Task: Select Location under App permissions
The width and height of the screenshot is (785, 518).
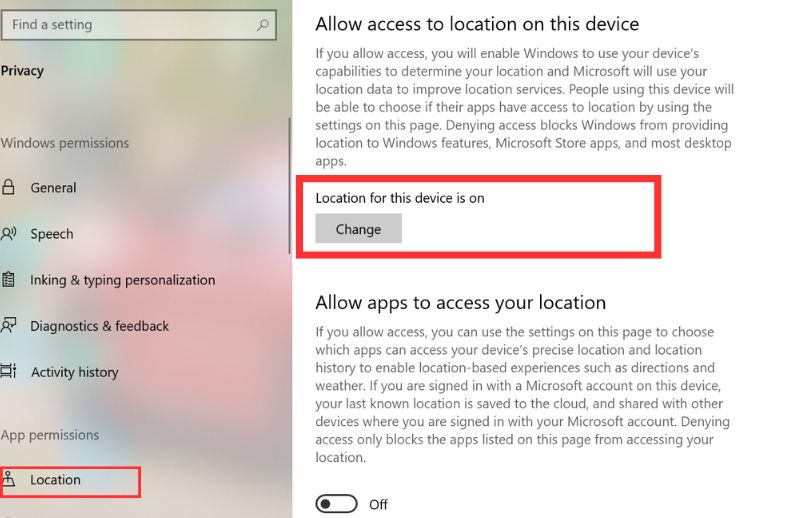Action: (x=55, y=479)
